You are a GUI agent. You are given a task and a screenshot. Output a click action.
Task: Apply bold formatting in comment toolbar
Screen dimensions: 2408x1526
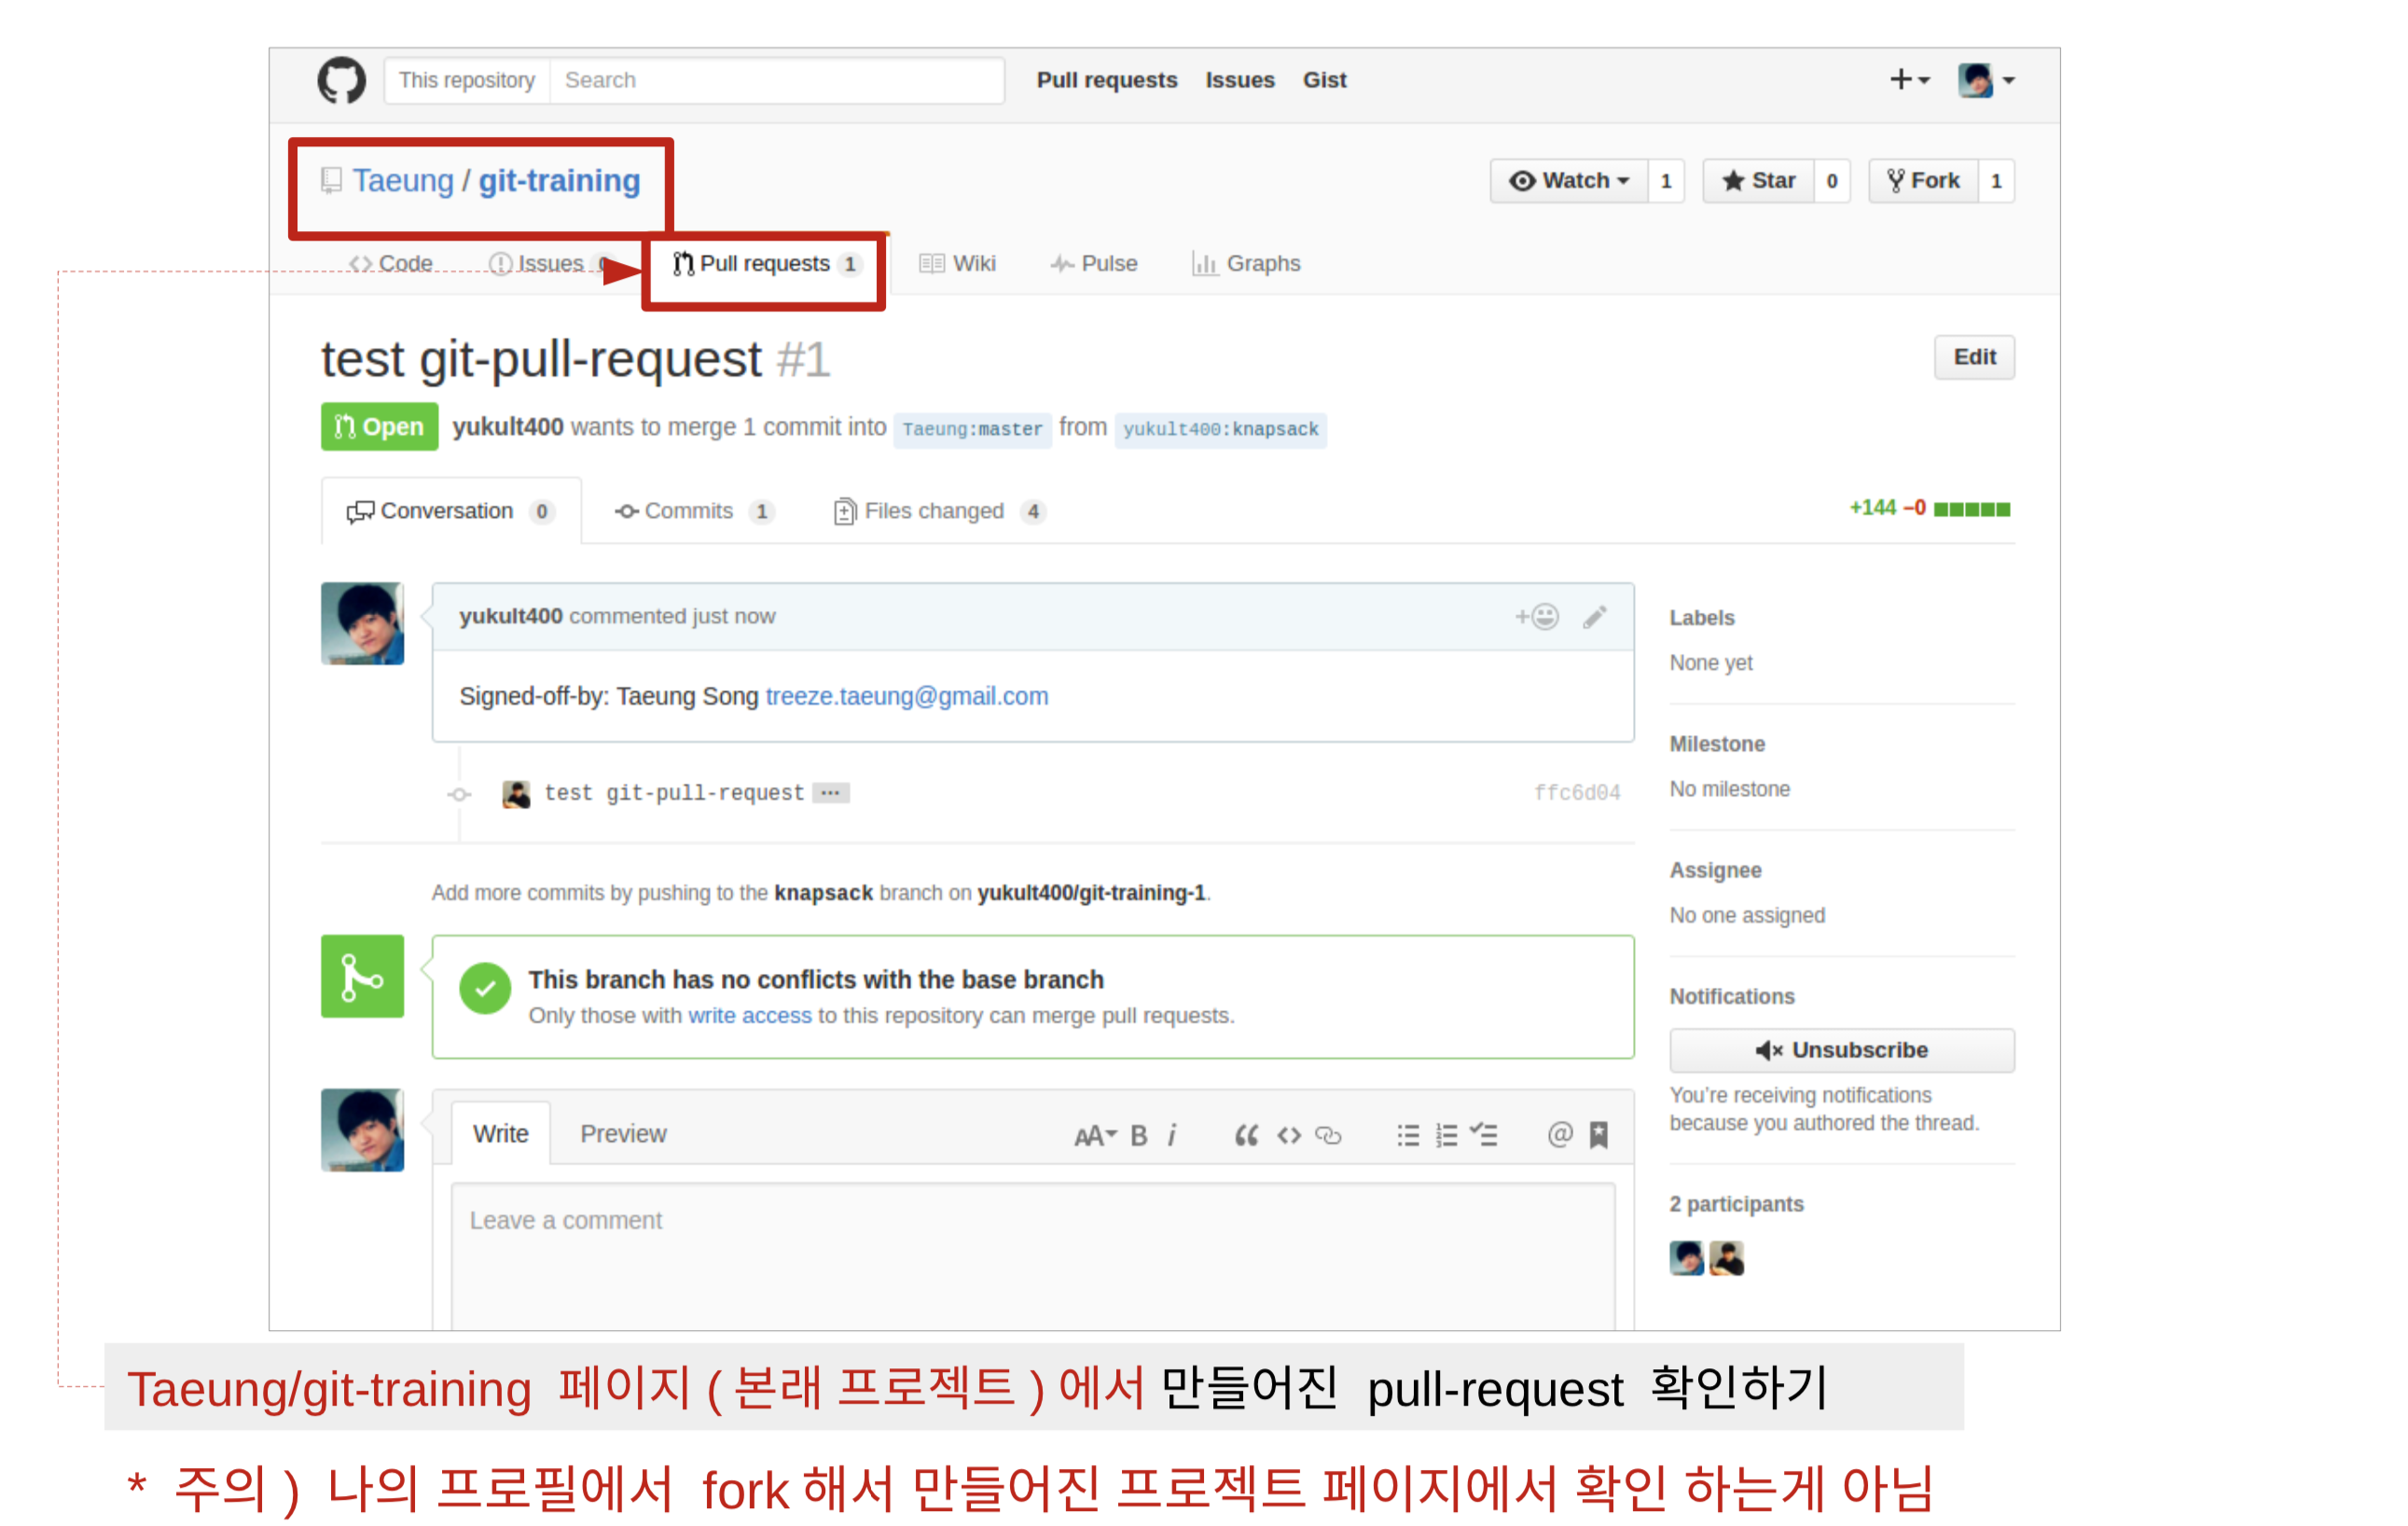coord(1139,1136)
